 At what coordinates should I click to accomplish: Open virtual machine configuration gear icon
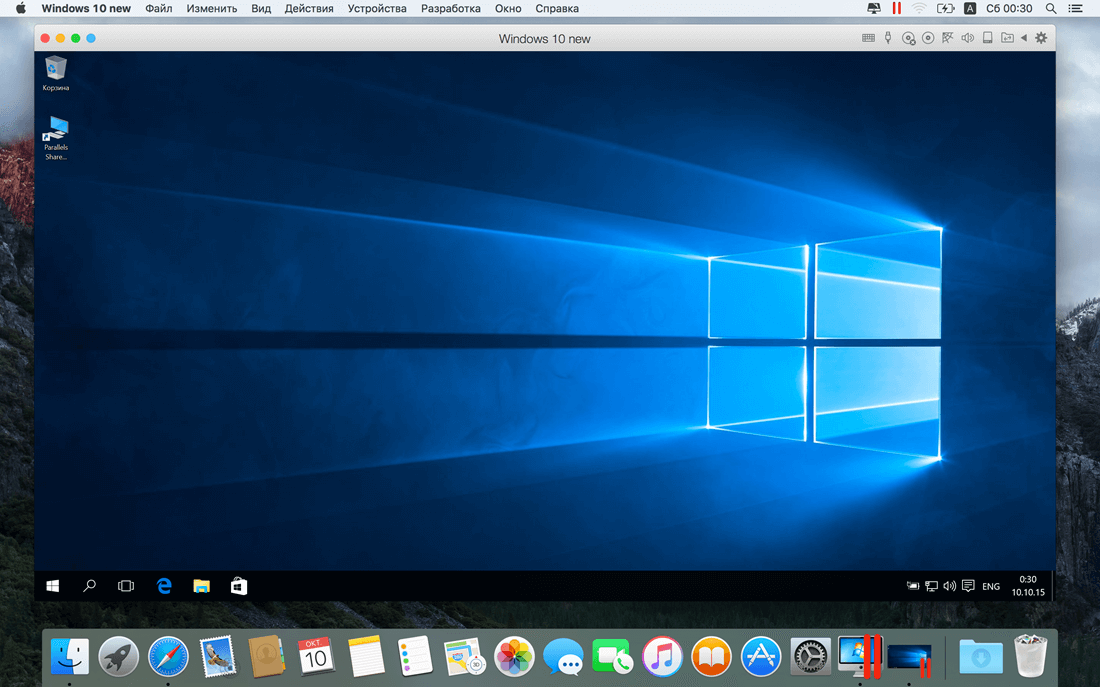pyautogui.click(x=1041, y=38)
